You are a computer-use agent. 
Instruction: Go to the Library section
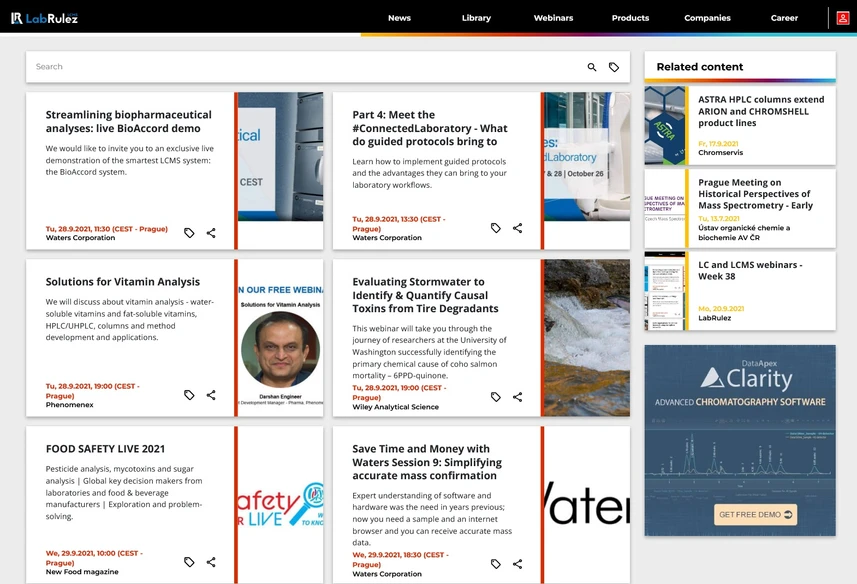point(476,18)
